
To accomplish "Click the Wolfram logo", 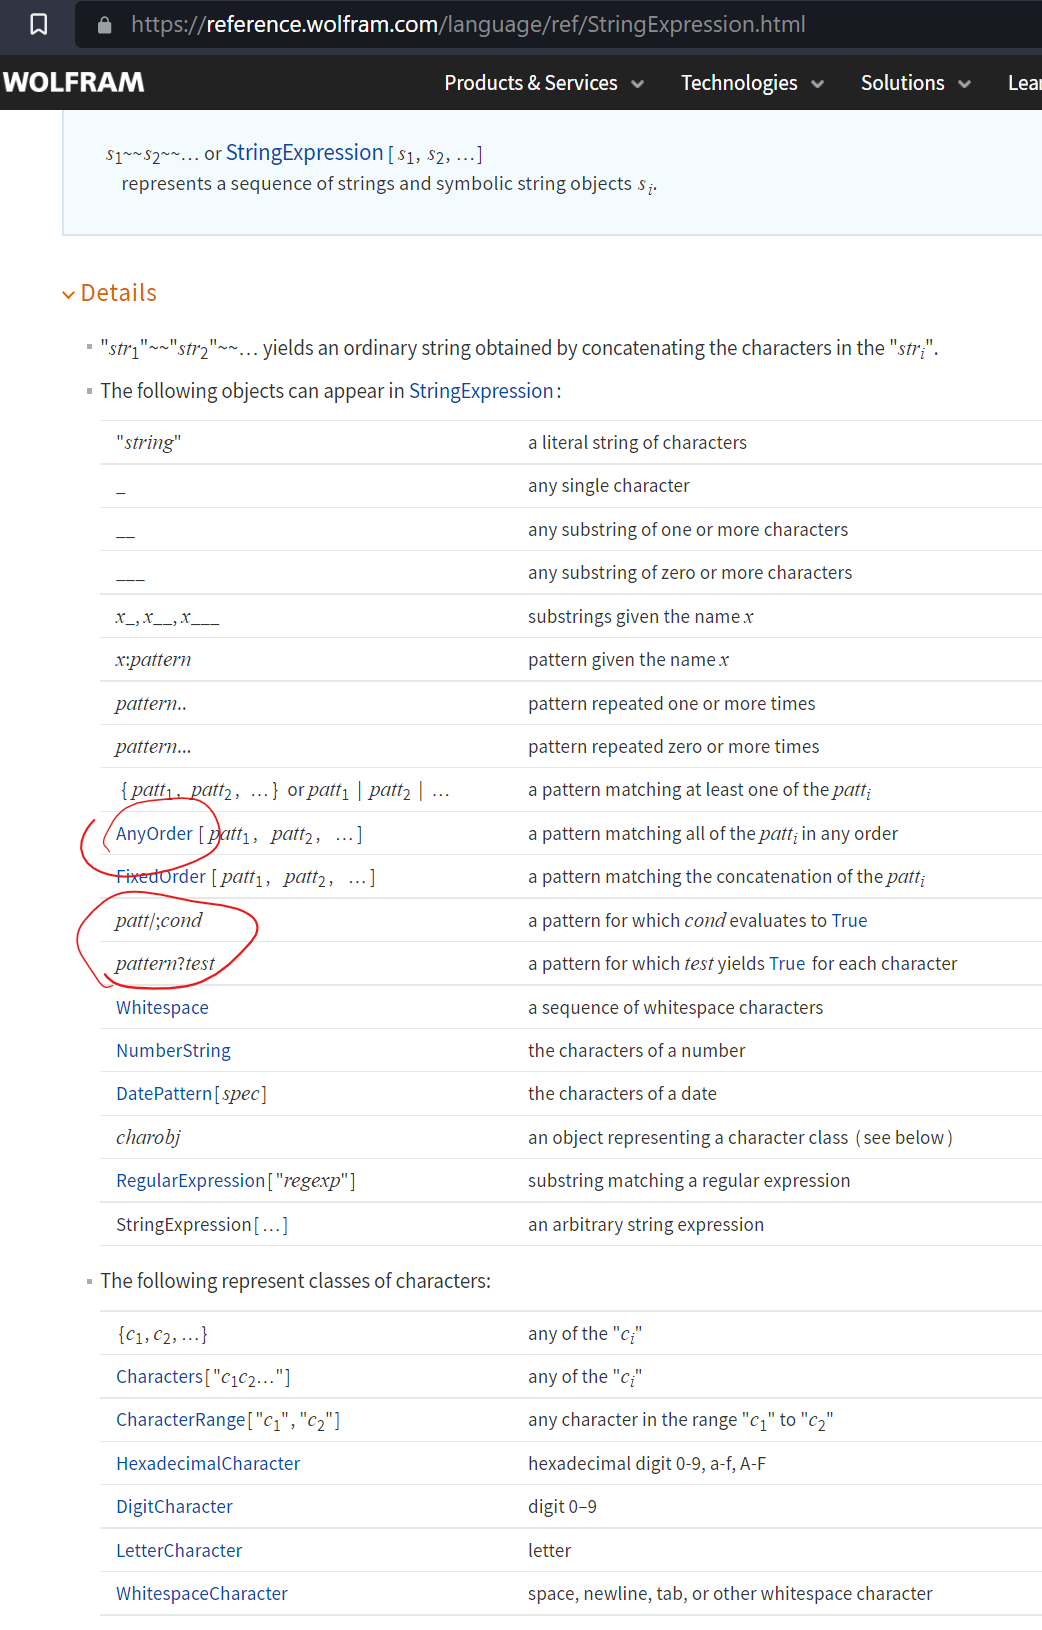I will click(x=73, y=82).
